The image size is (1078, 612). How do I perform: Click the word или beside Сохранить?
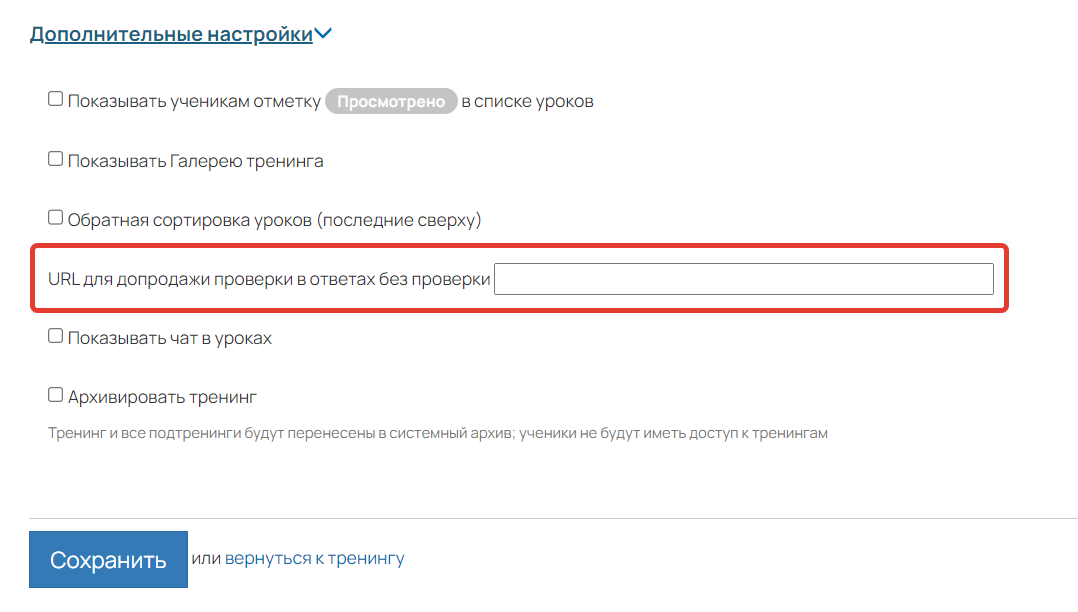pos(205,559)
